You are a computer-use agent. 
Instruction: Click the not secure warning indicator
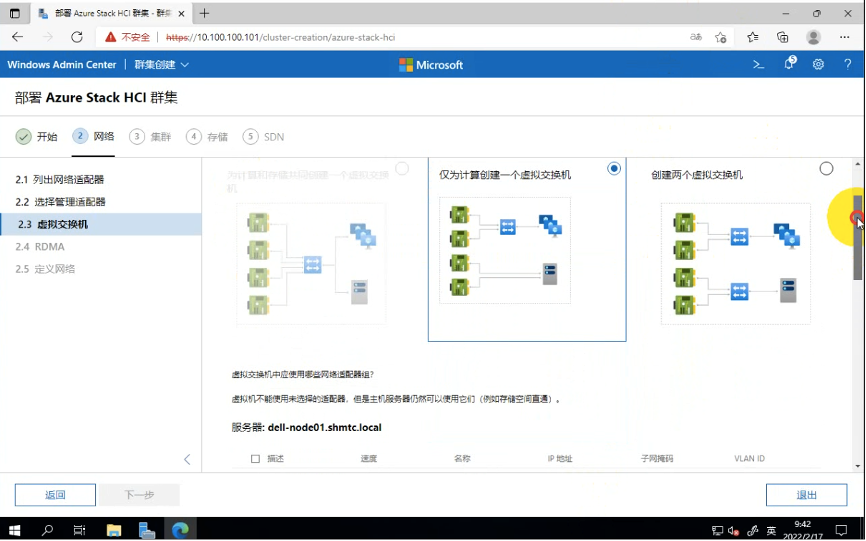128,37
